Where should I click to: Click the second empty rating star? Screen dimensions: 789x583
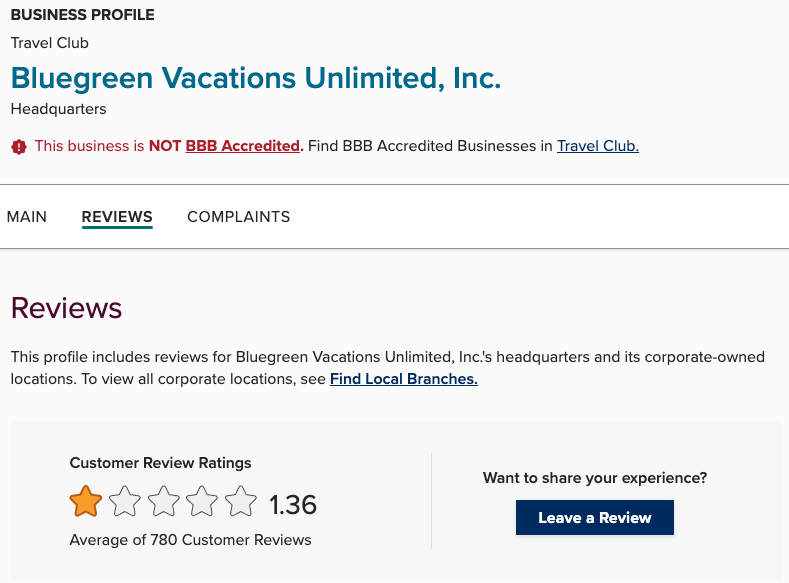pyautogui.click(x=125, y=501)
